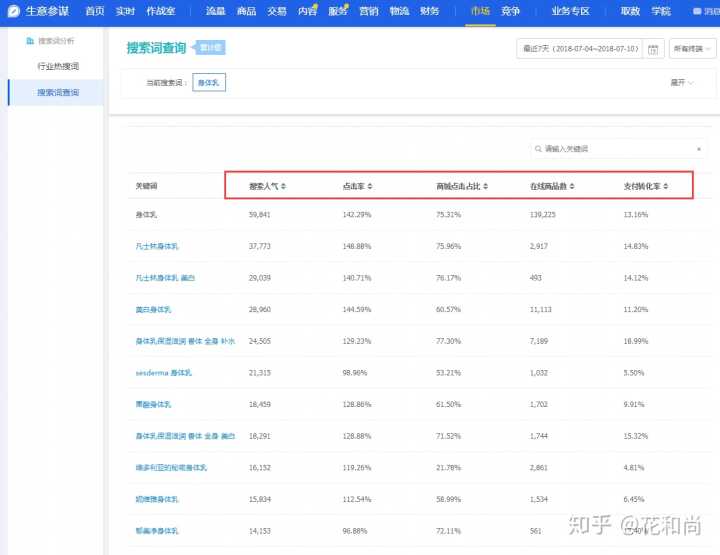Image resolution: width=720 pixels, height=555 pixels.
Task: Sort by 搜索人气 column arrows
Action: (283, 186)
